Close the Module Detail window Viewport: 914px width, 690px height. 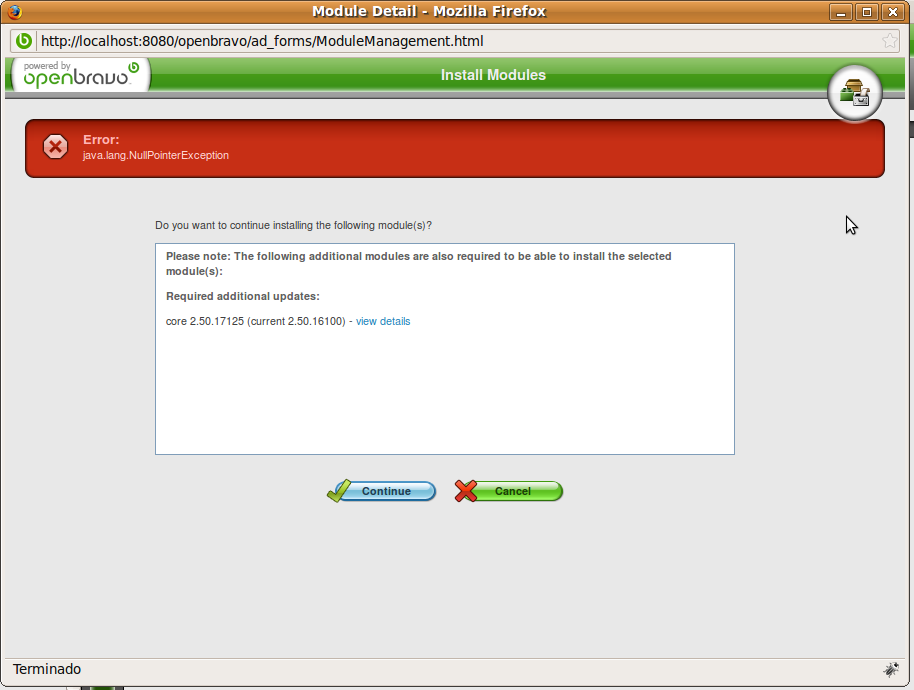(892, 12)
